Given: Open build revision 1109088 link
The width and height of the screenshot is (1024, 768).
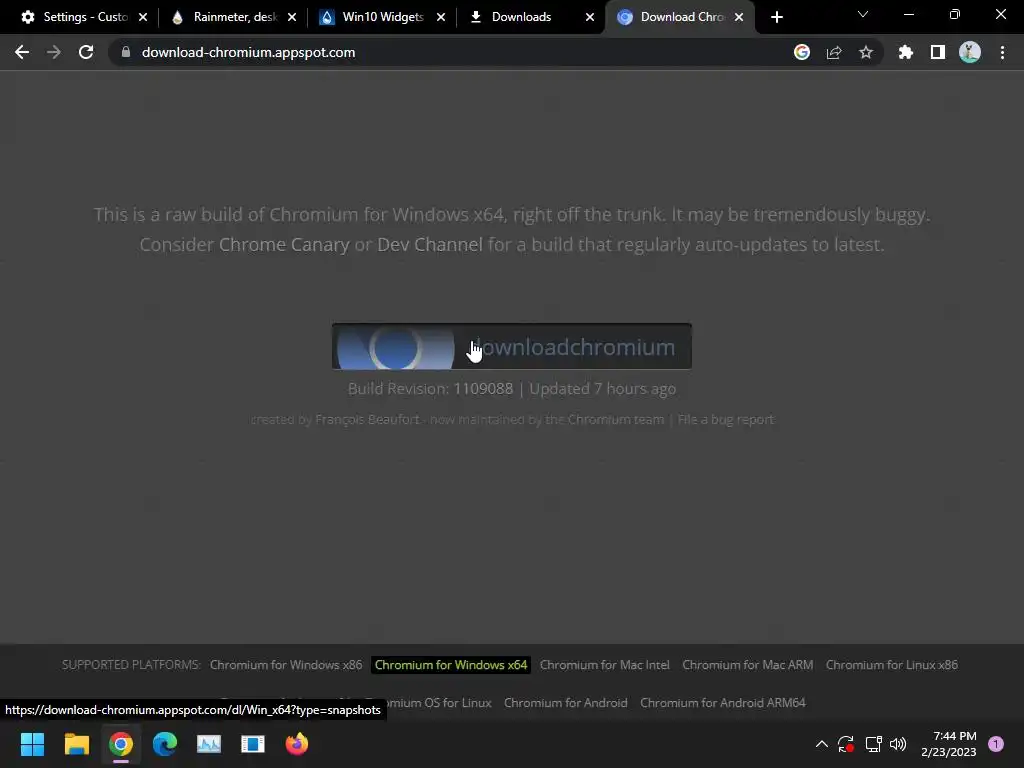Looking at the screenshot, I should coord(483,389).
